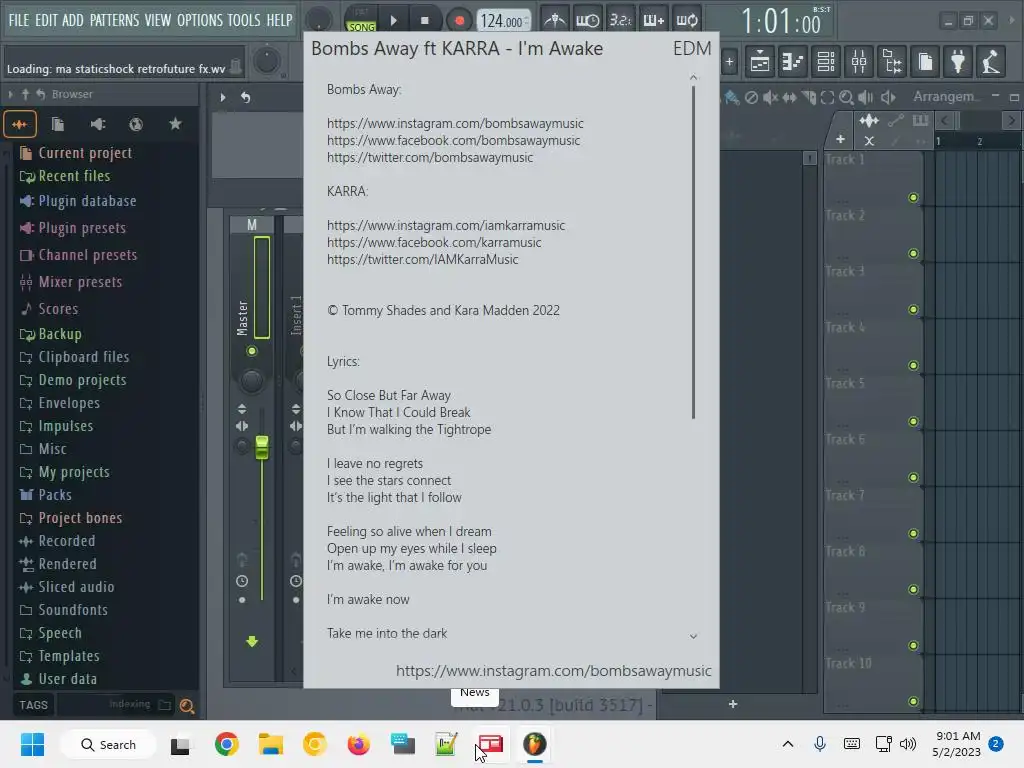Open the ADD menu

[72, 20]
